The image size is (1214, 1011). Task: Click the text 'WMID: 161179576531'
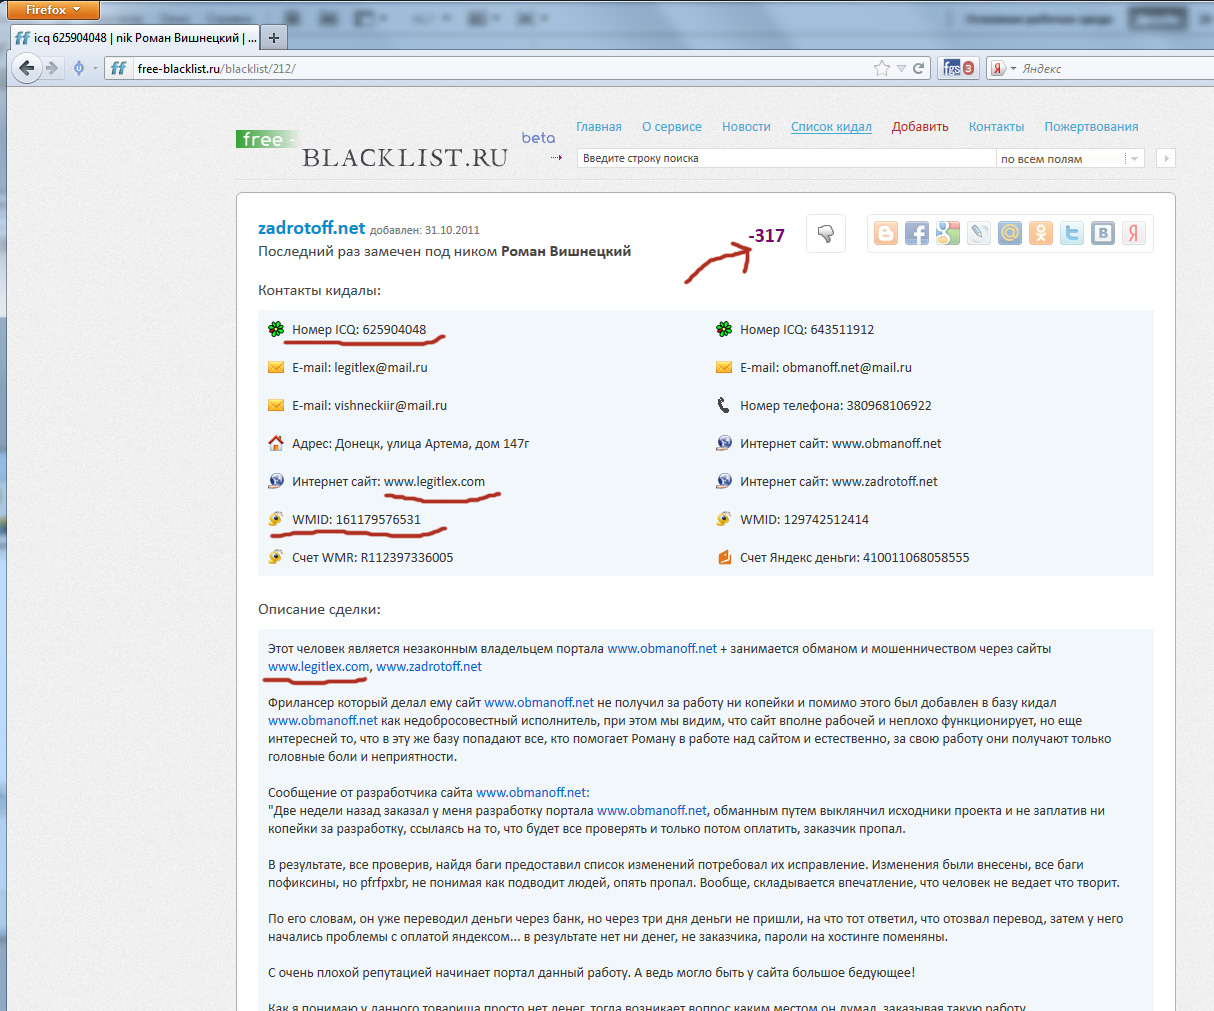[x=356, y=520]
